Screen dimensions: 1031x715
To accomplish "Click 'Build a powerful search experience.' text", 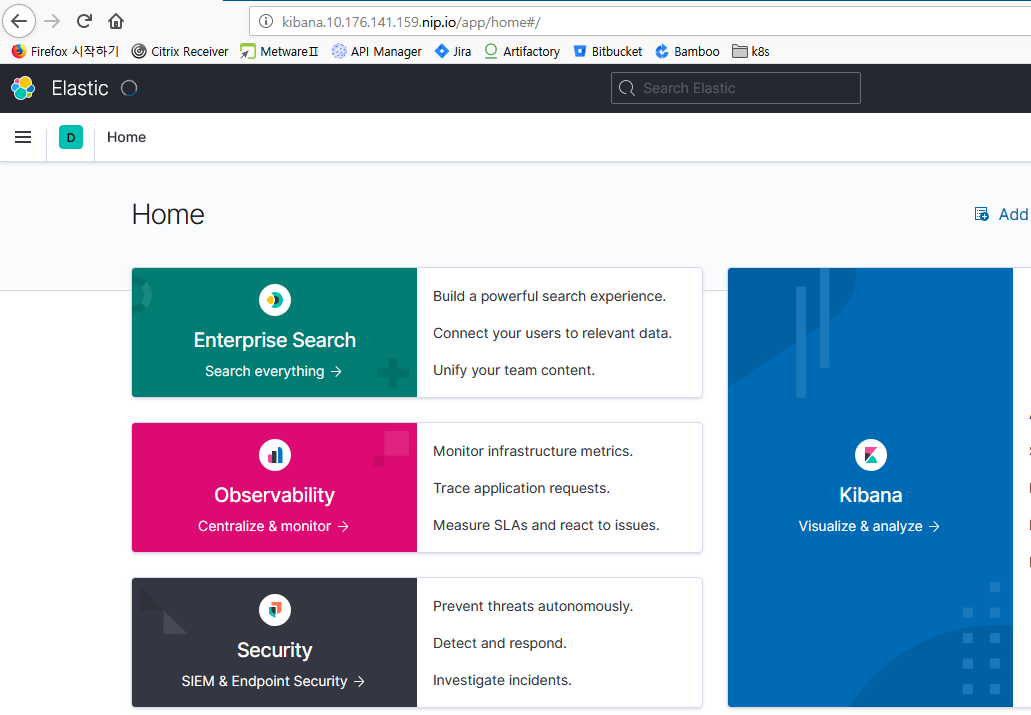I will click(x=549, y=296).
